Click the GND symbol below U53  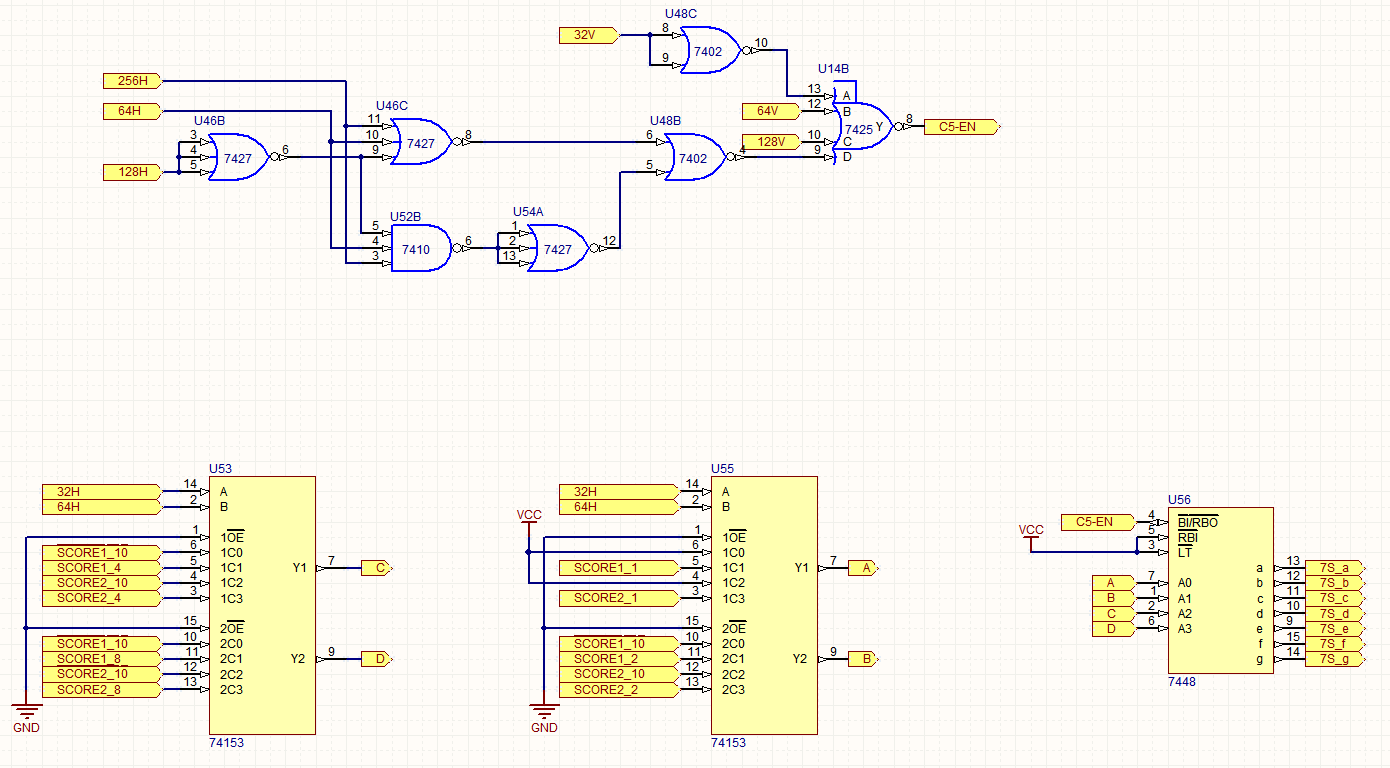[26, 716]
